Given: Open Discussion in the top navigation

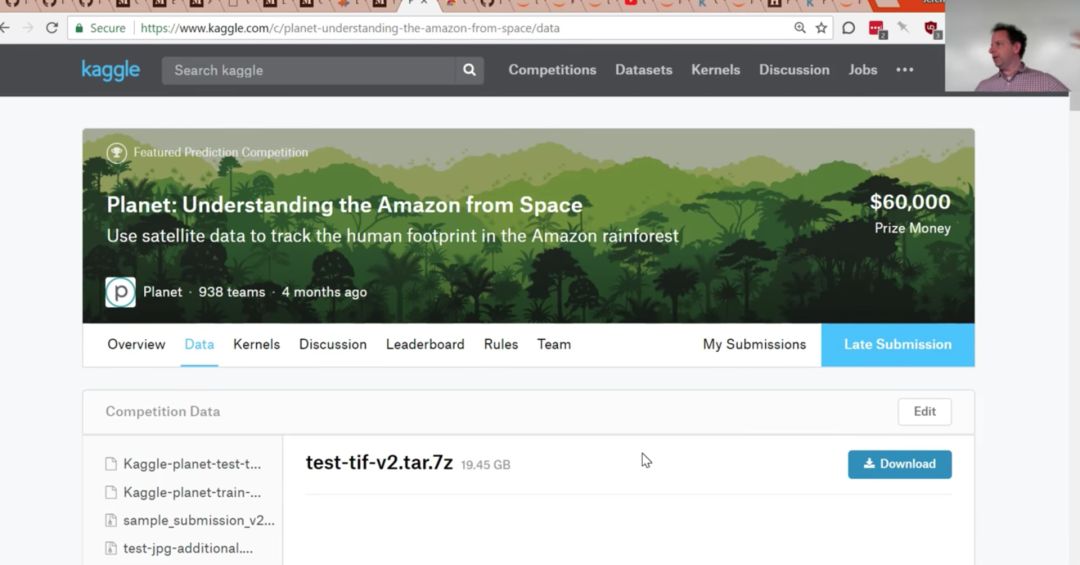Looking at the screenshot, I should 794,70.
